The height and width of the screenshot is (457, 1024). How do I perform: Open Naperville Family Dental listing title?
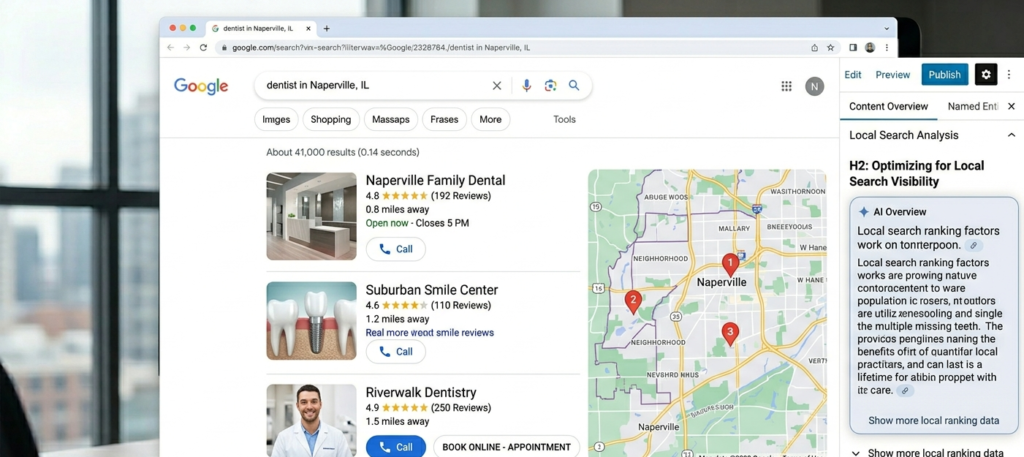[x=436, y=180]
